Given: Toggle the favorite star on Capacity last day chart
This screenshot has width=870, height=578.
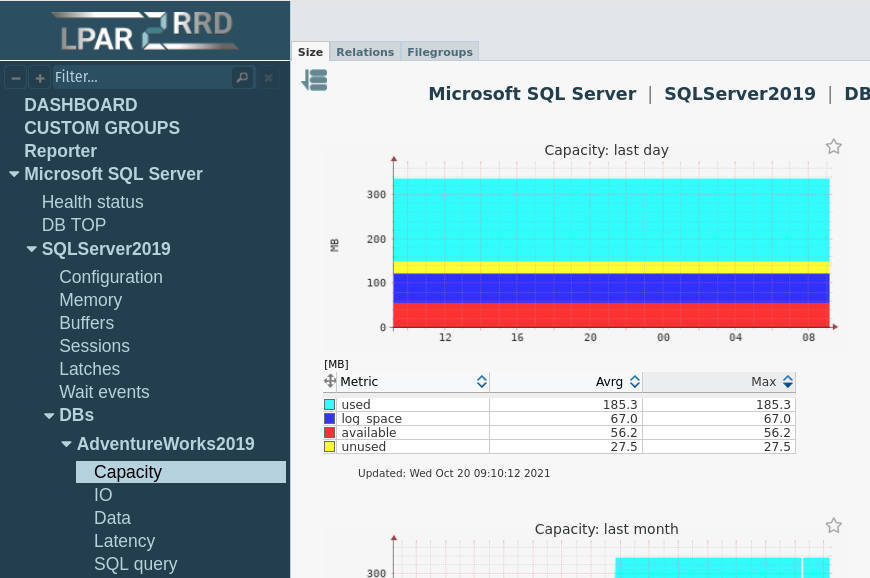Looking at the screenshot, I should coord(834,146).
